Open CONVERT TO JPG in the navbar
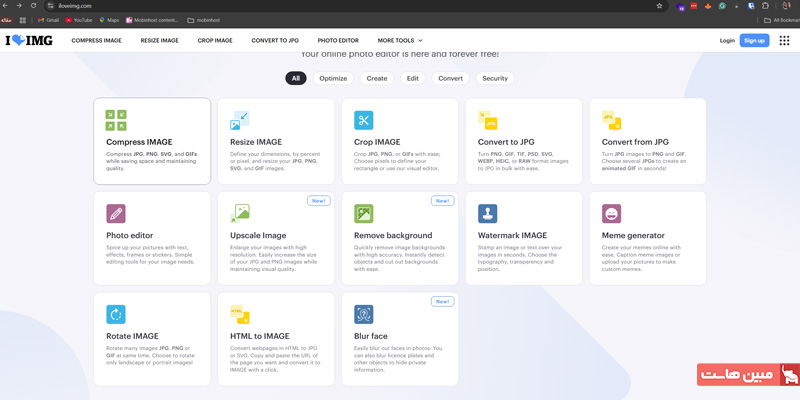The width and height of the screenshot is (800, 400). point(275,41)
